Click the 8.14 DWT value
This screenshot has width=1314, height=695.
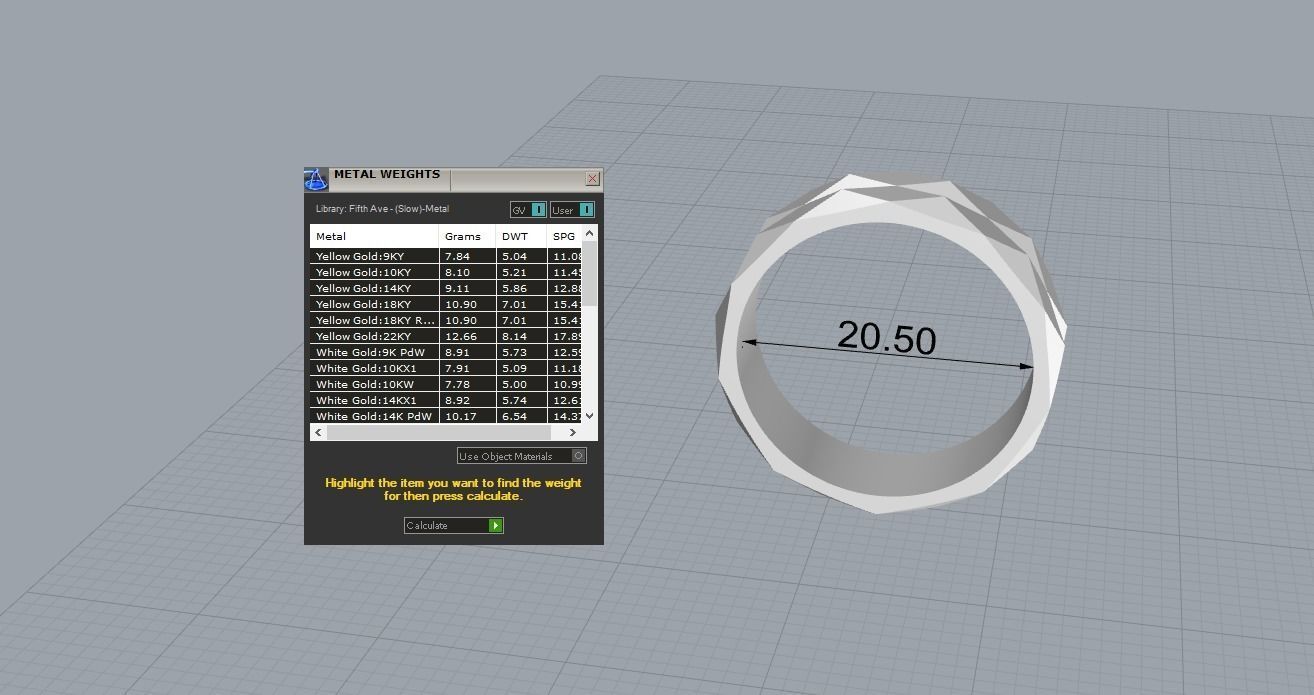coord(514,336)
